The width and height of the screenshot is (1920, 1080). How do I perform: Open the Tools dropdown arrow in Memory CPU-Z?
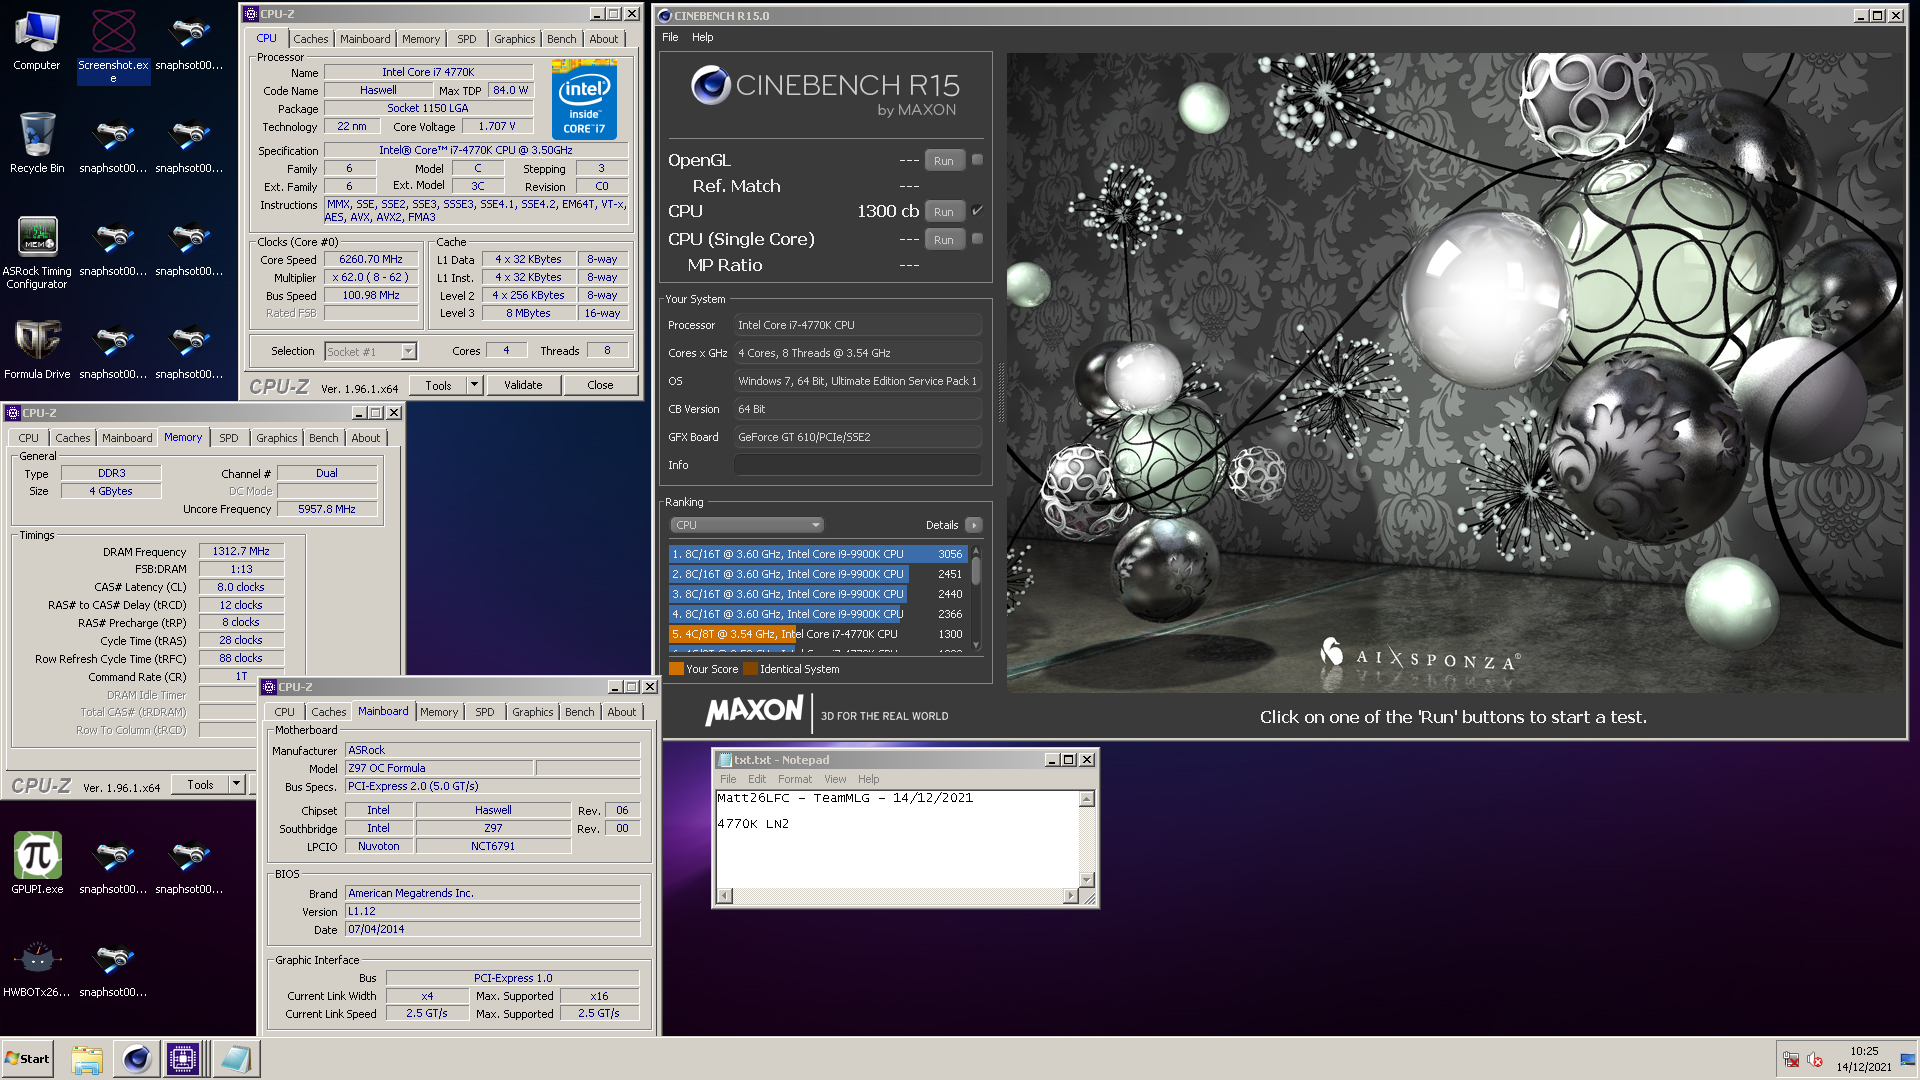[x=237, y=785]
